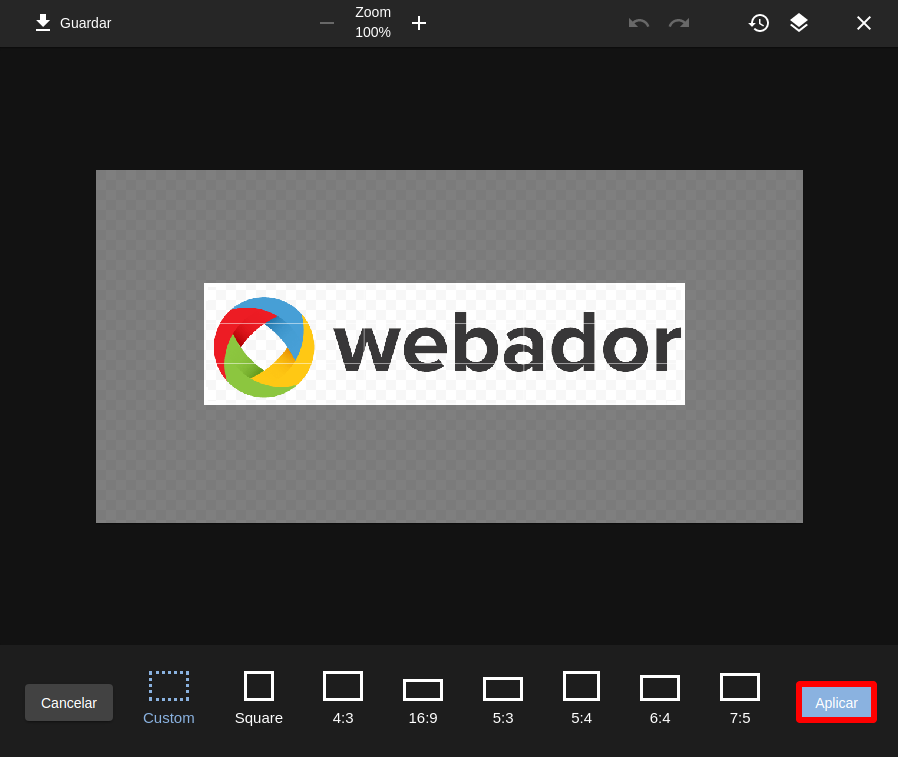Click the Guardar download button
This screenshot has height=757, width=898.
(73, 23)
